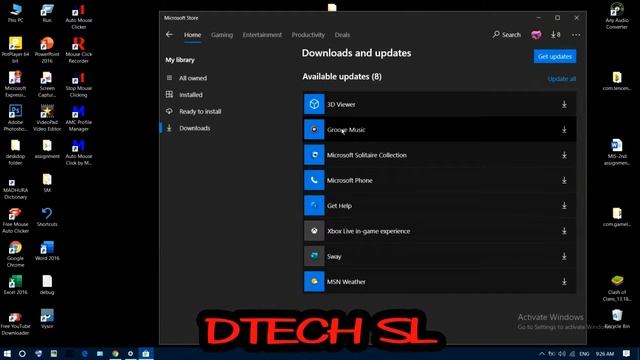Screen dimensions: 640x360
Task: Click the taskbar clock showing 9:26 AM
Action: pos(604,354)
